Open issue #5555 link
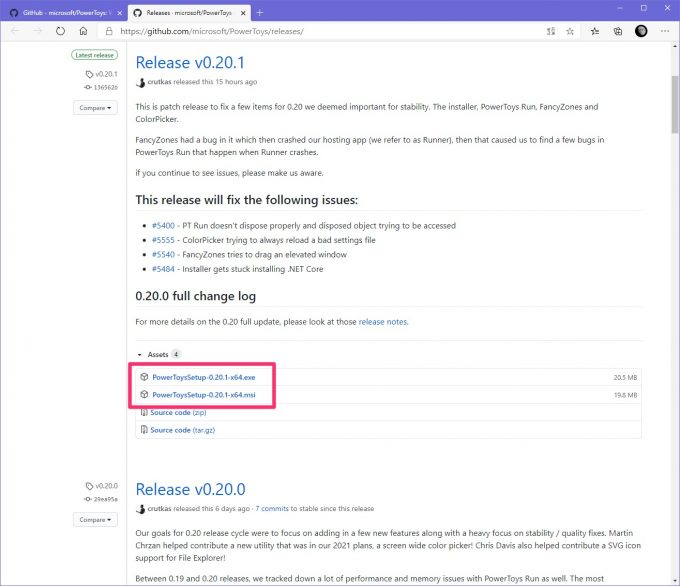This screenshot has height=586, width=680. (x=163, y=240)
